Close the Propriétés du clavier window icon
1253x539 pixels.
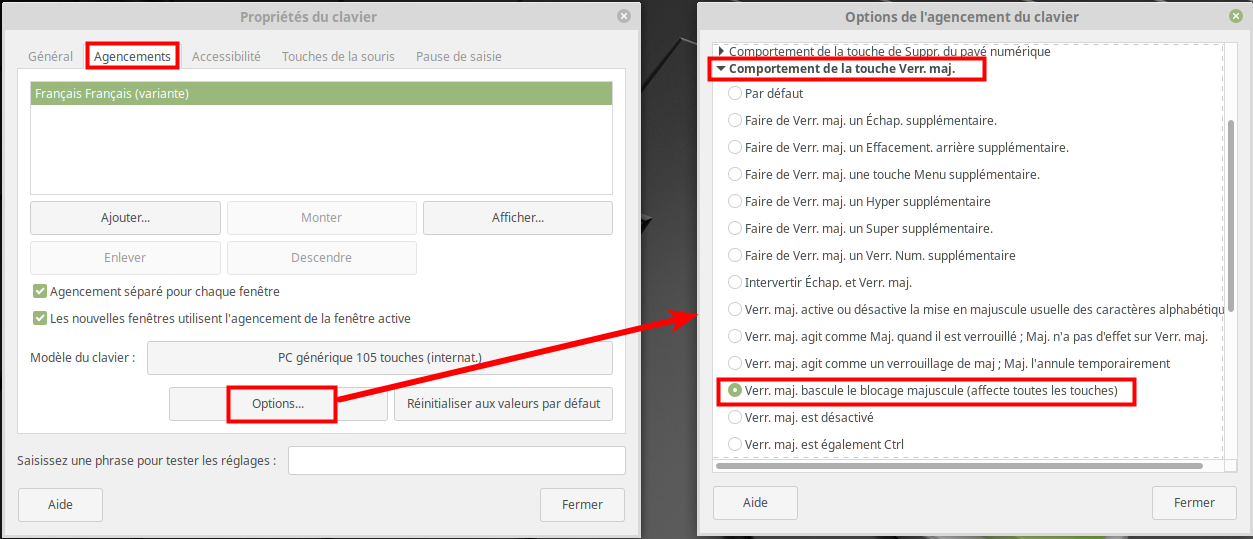[624, 16]
